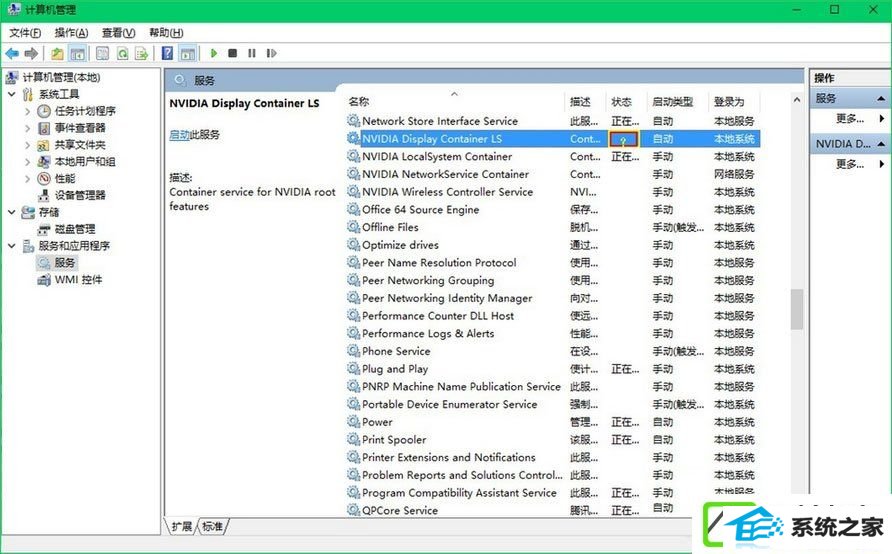The height and width of the screenshot is (554, 892).
Task: Expand the 任务计划程序 tree node
Action: pyautogui.click(x=27, y=111)
